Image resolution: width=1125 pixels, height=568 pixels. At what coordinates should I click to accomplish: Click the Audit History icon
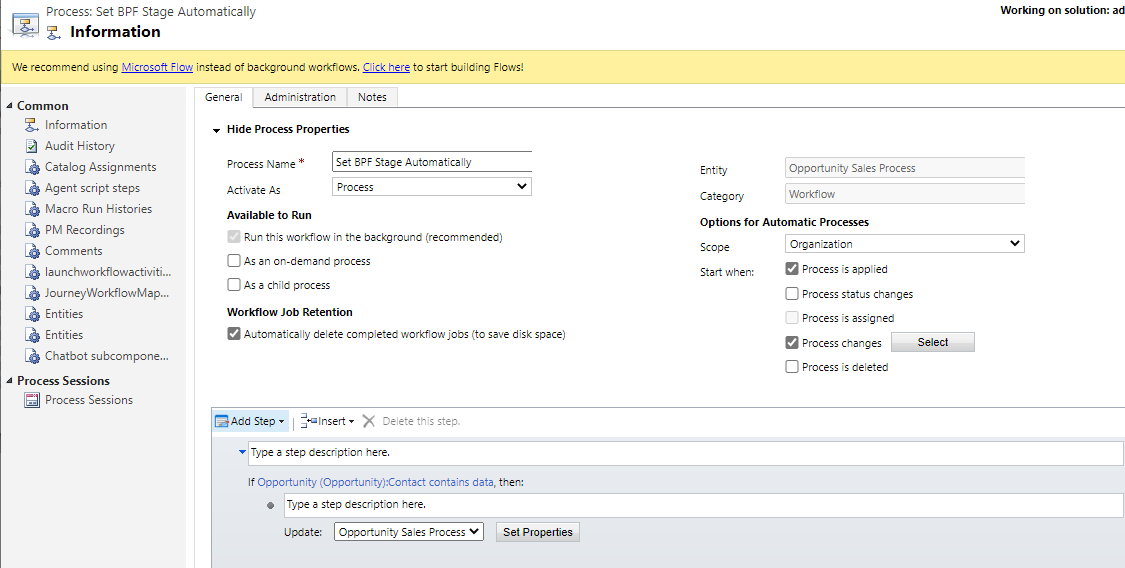coord(32,146)
